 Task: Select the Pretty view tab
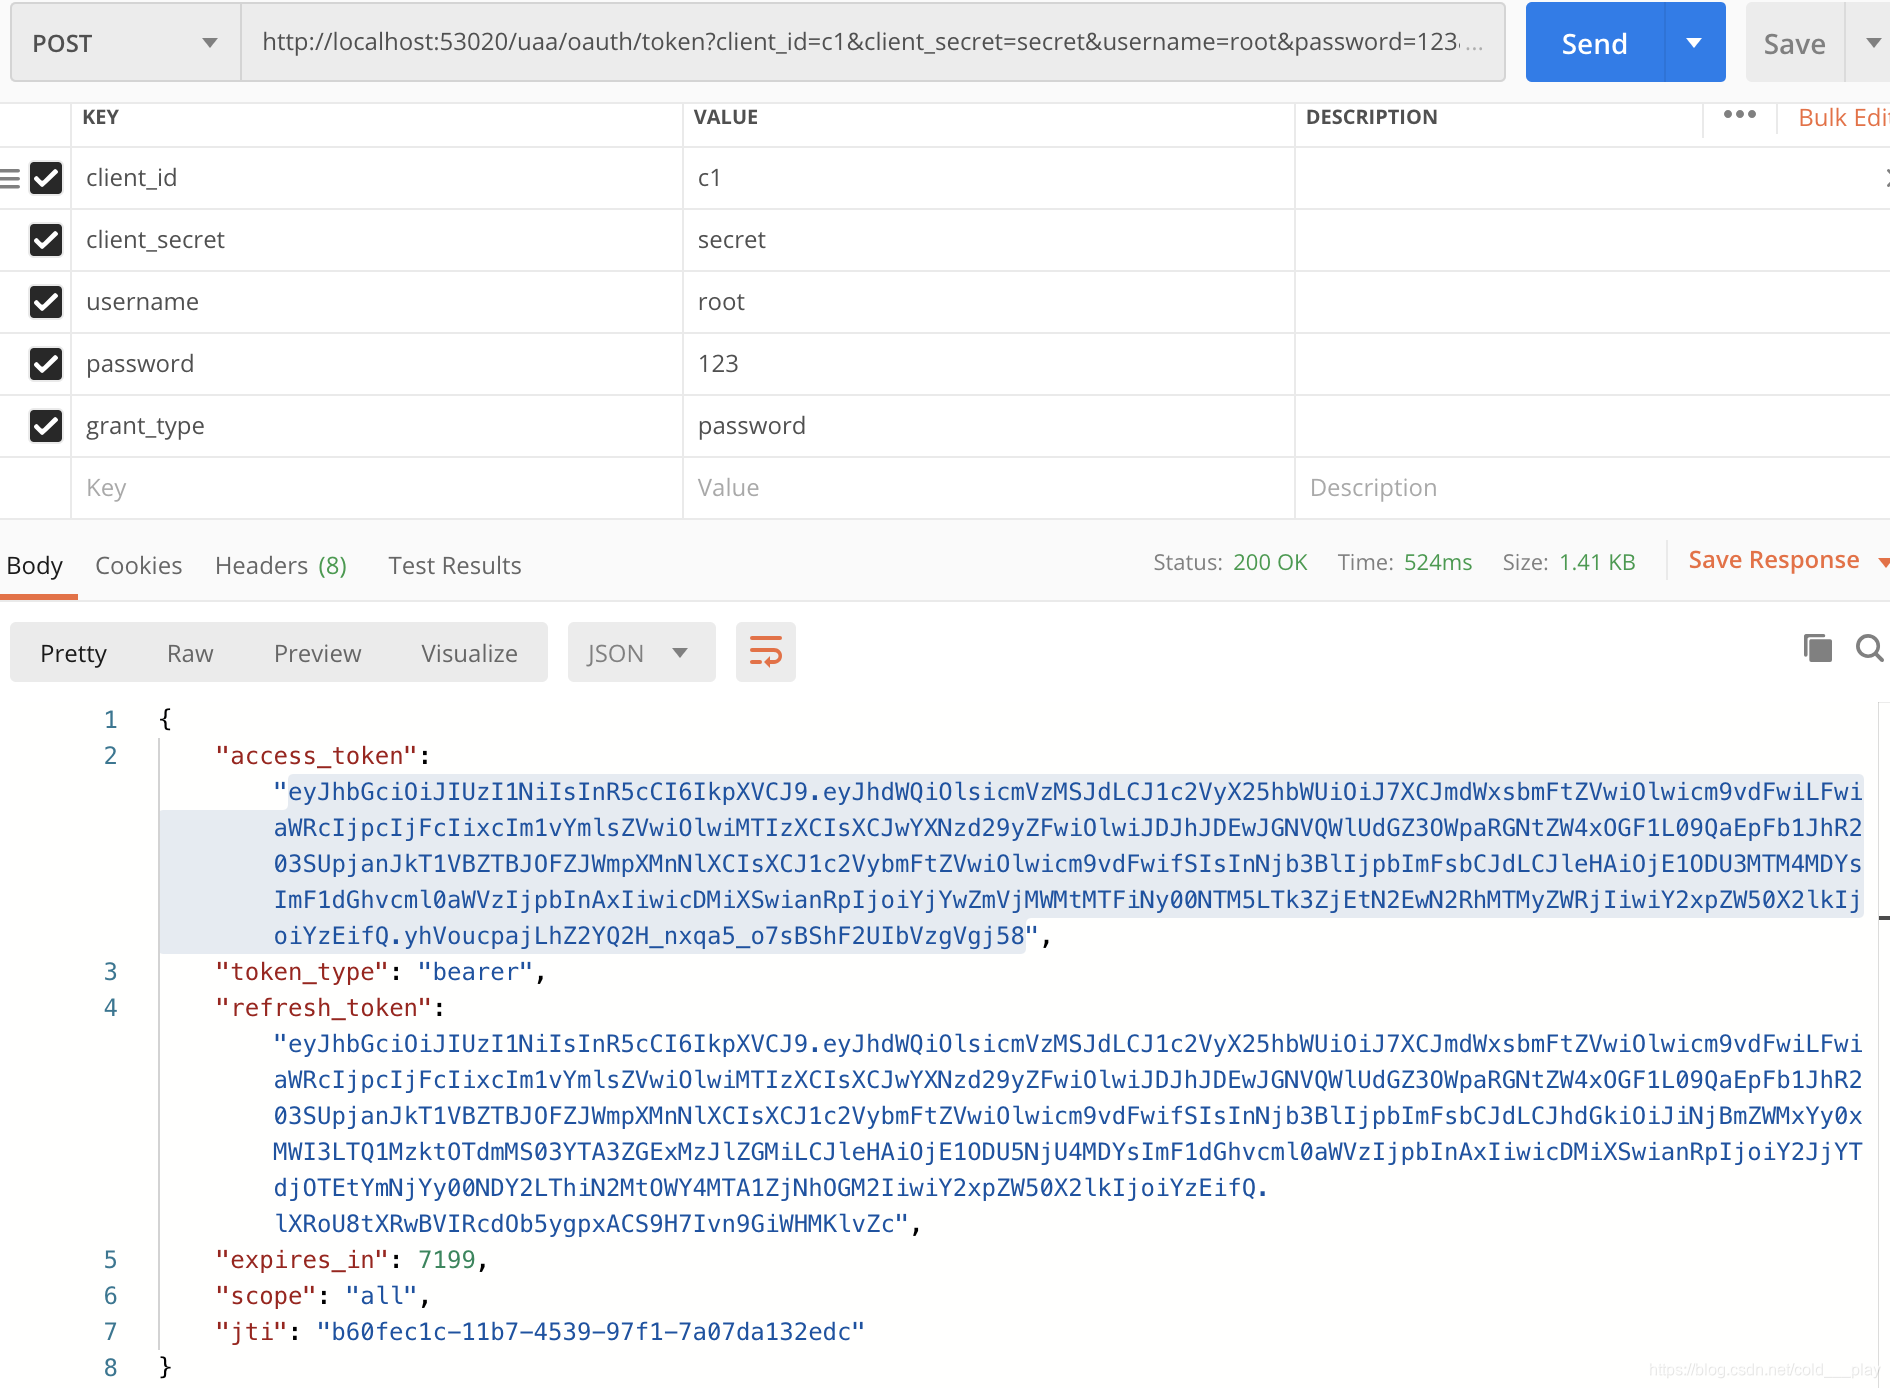pyautogui.click(x=73, y=654)
